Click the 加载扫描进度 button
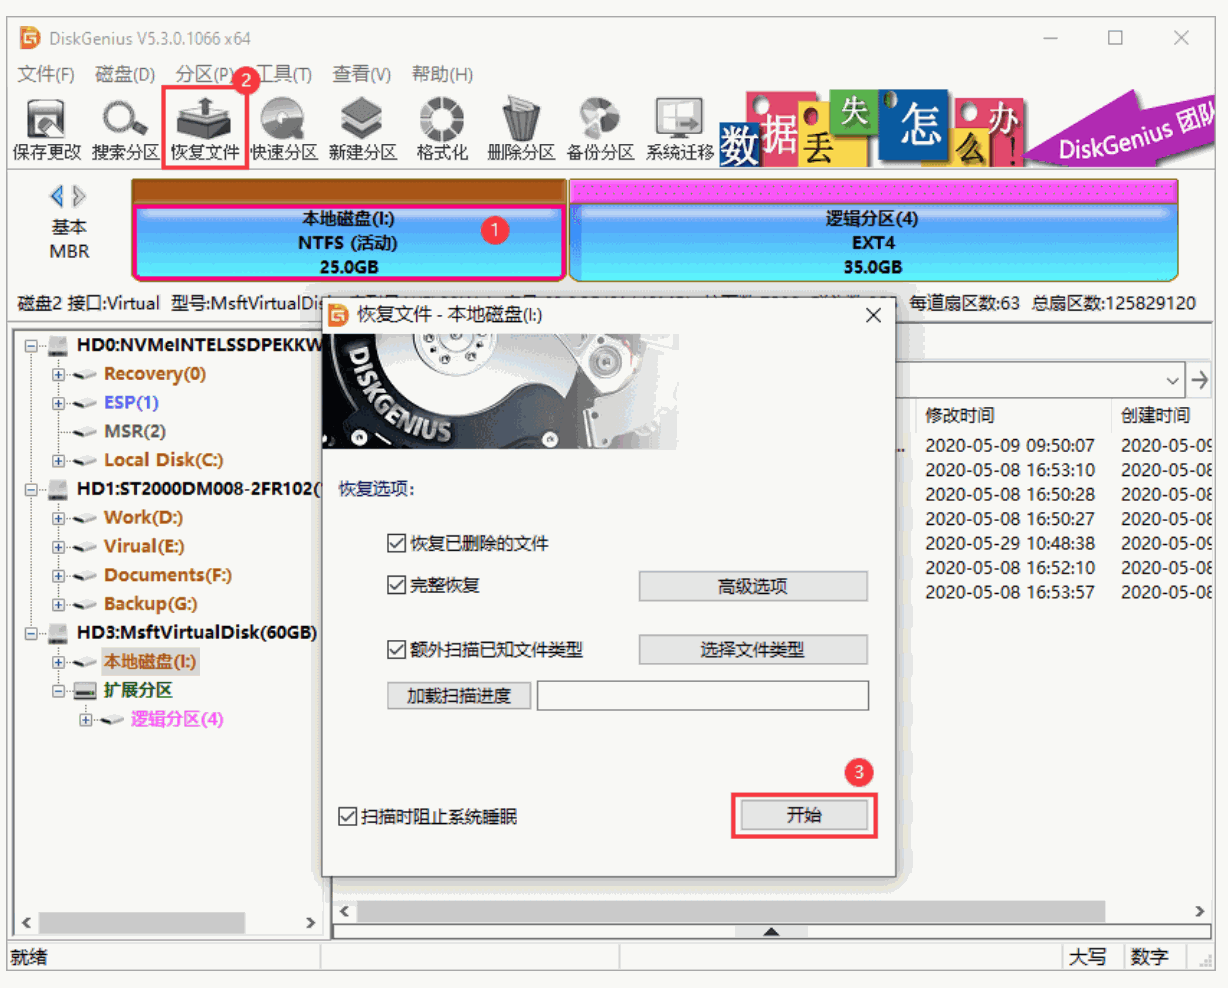Screen dimensions: 1228x988 tap(459, 696)
